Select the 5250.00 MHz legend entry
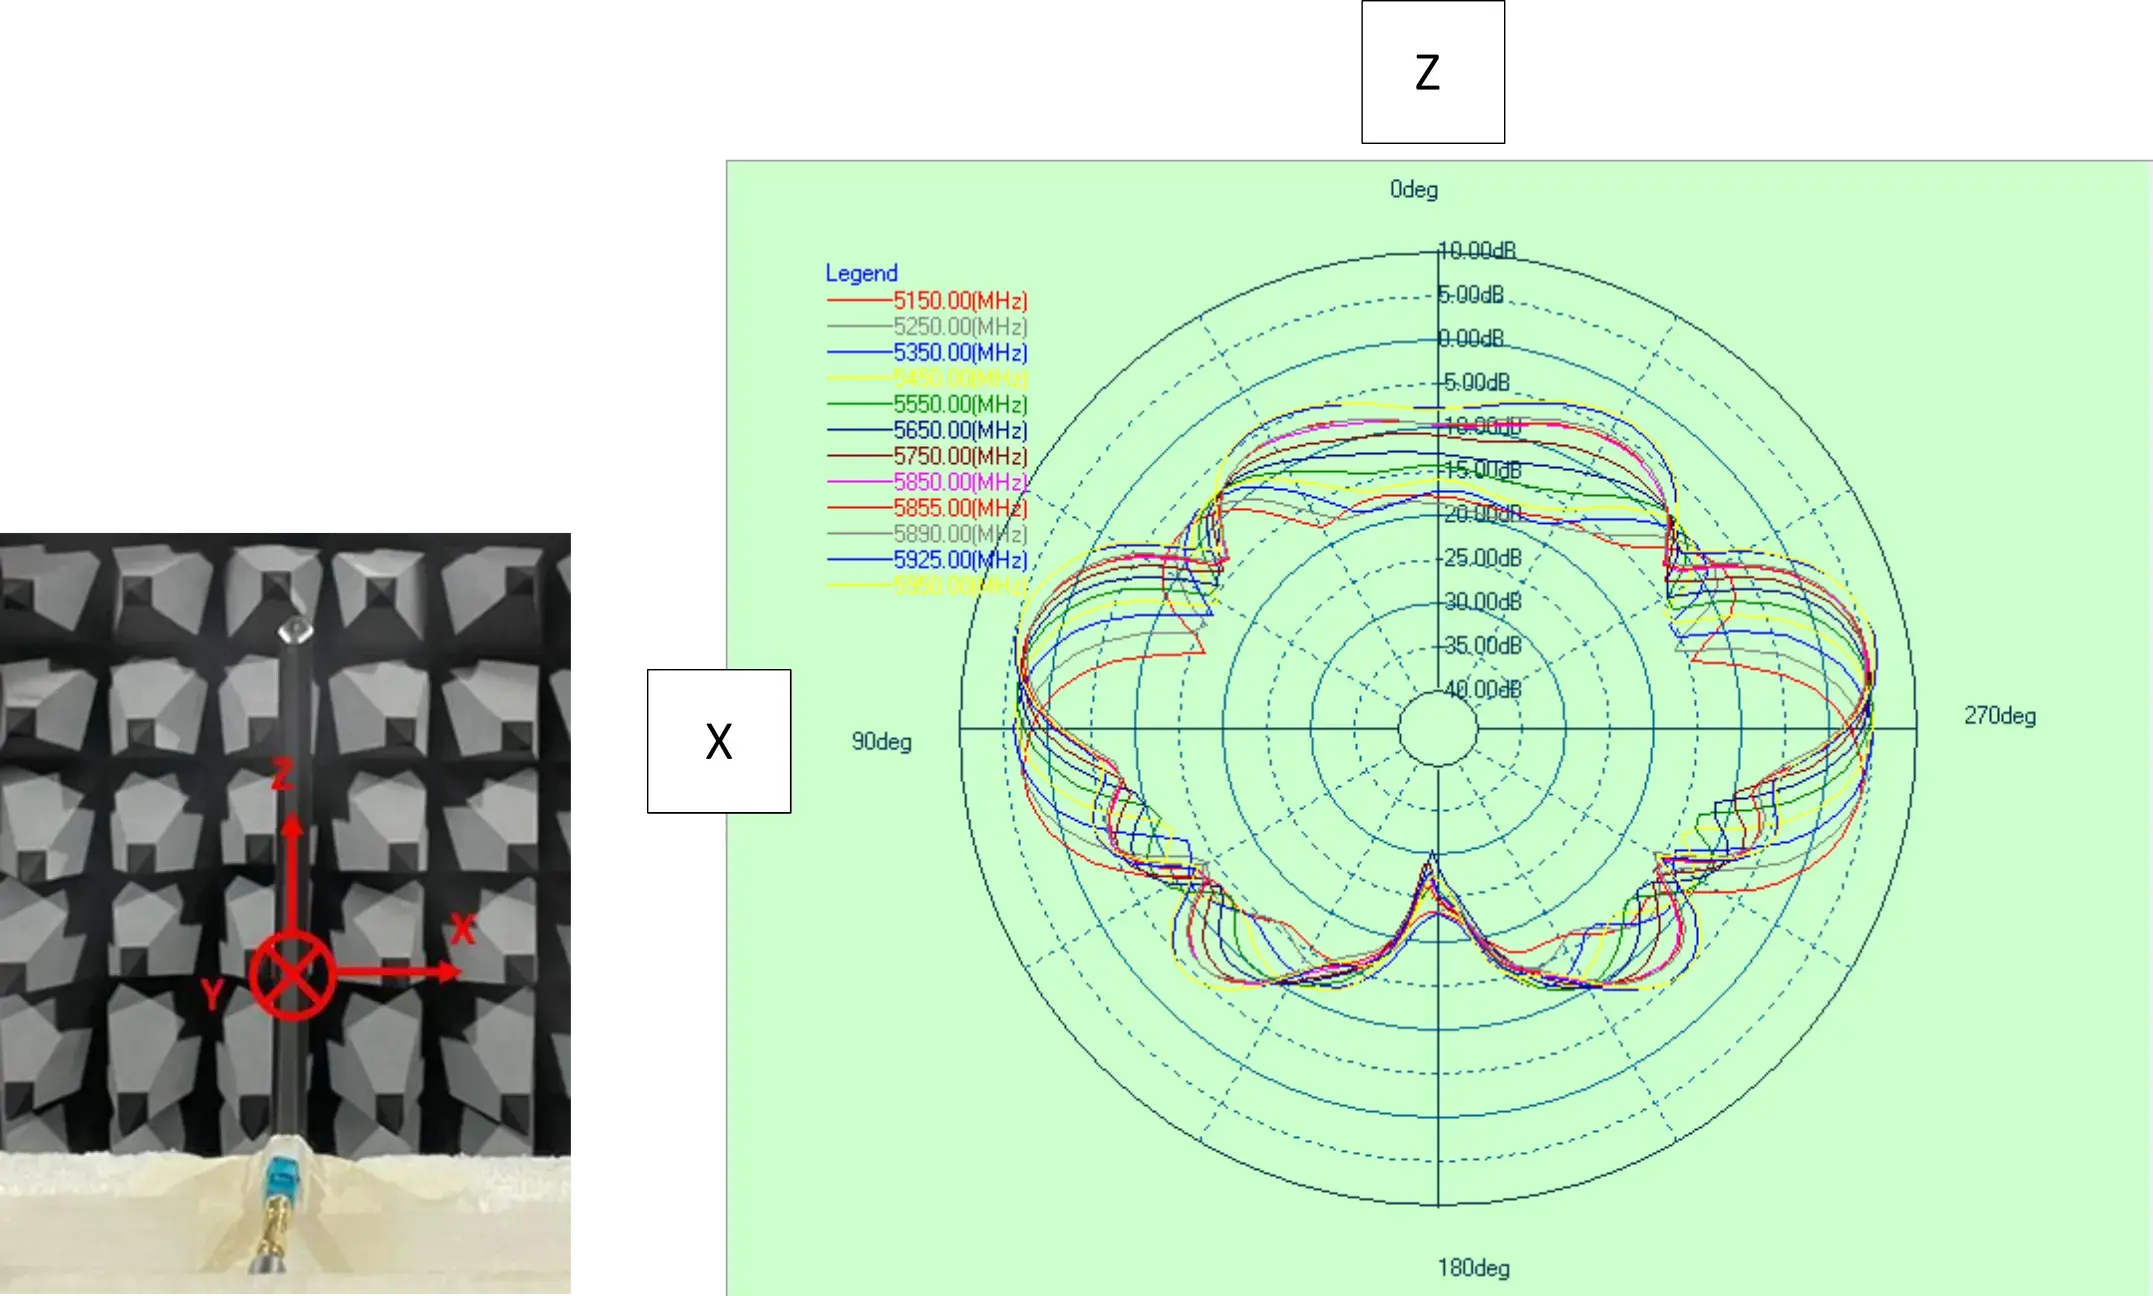The width and height of the screenshot is (2153, 1296). [x=958, y=326]
